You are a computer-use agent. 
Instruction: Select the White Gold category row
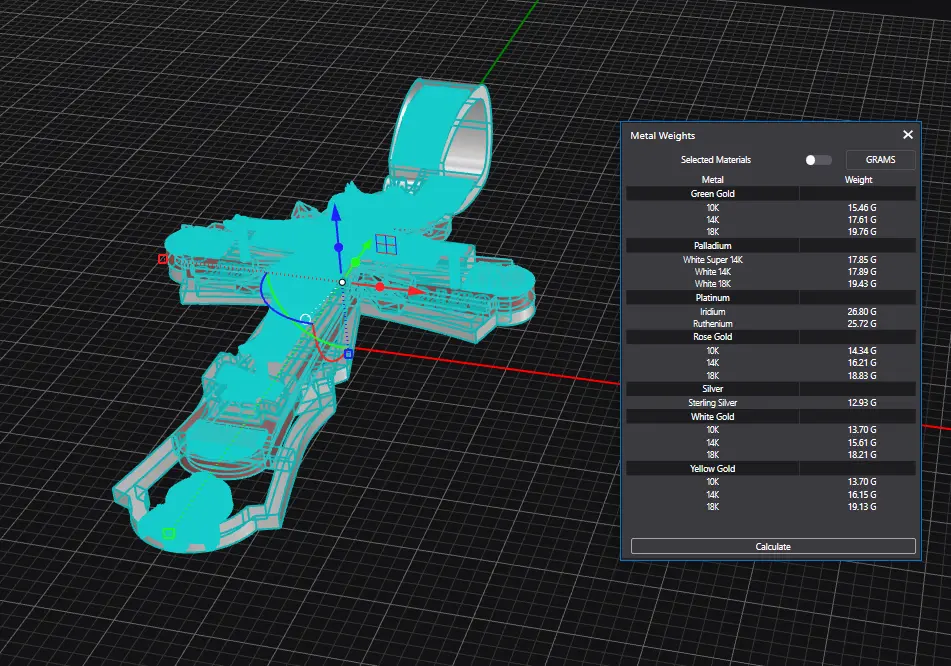pos(771,417)
